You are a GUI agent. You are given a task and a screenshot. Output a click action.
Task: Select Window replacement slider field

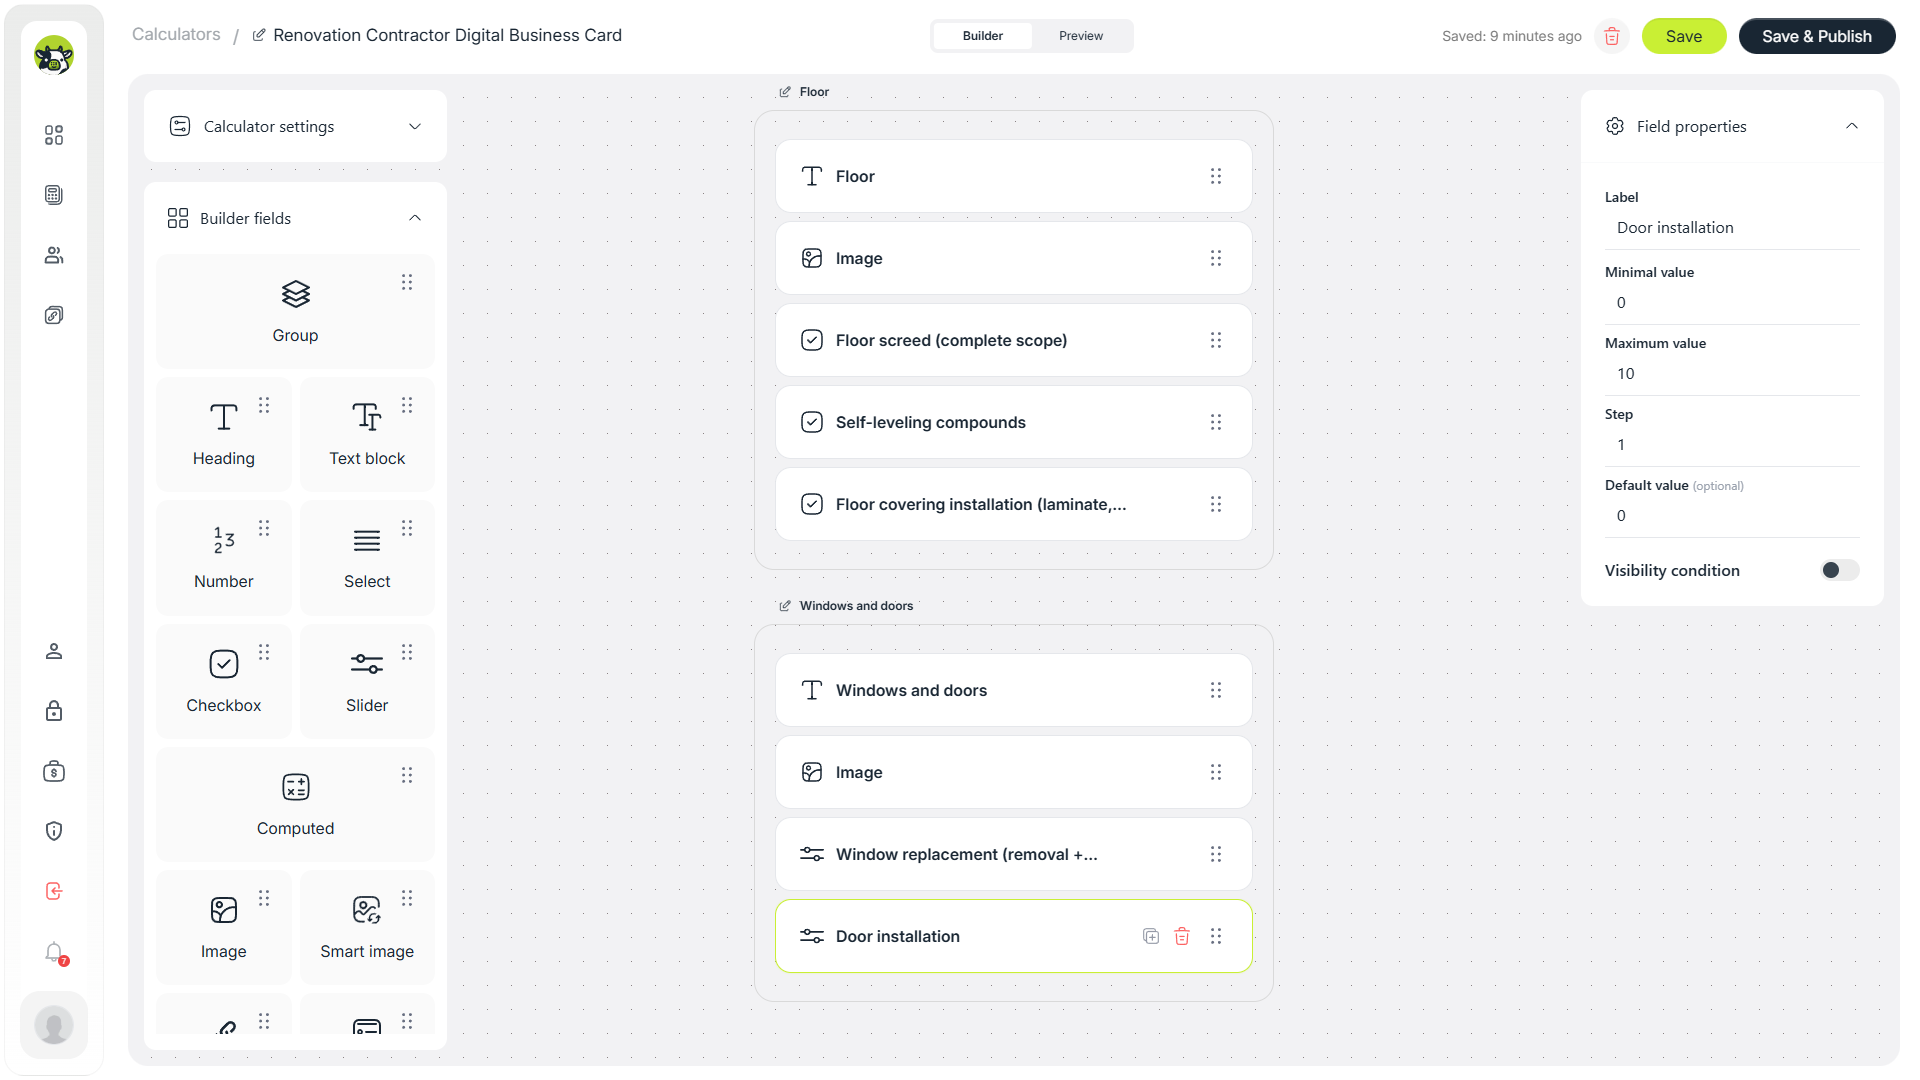click(1013, 854)
